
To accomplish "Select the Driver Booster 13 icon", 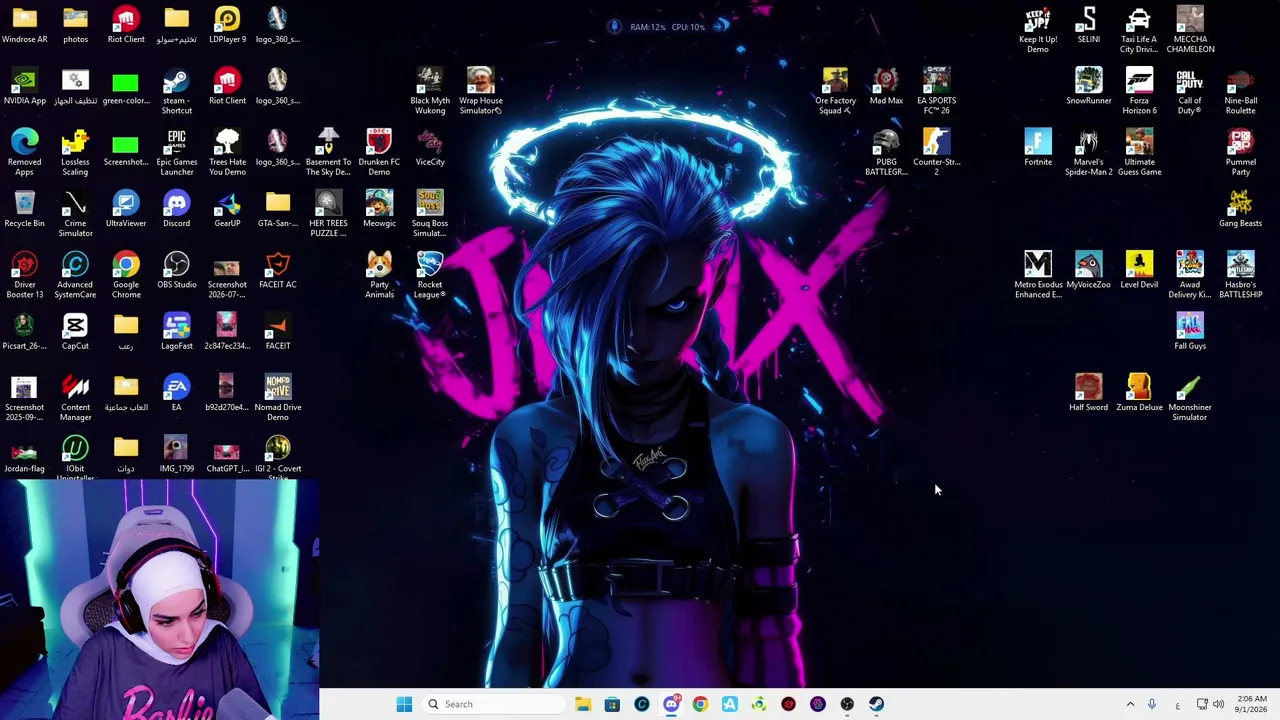I will [24, 276].
